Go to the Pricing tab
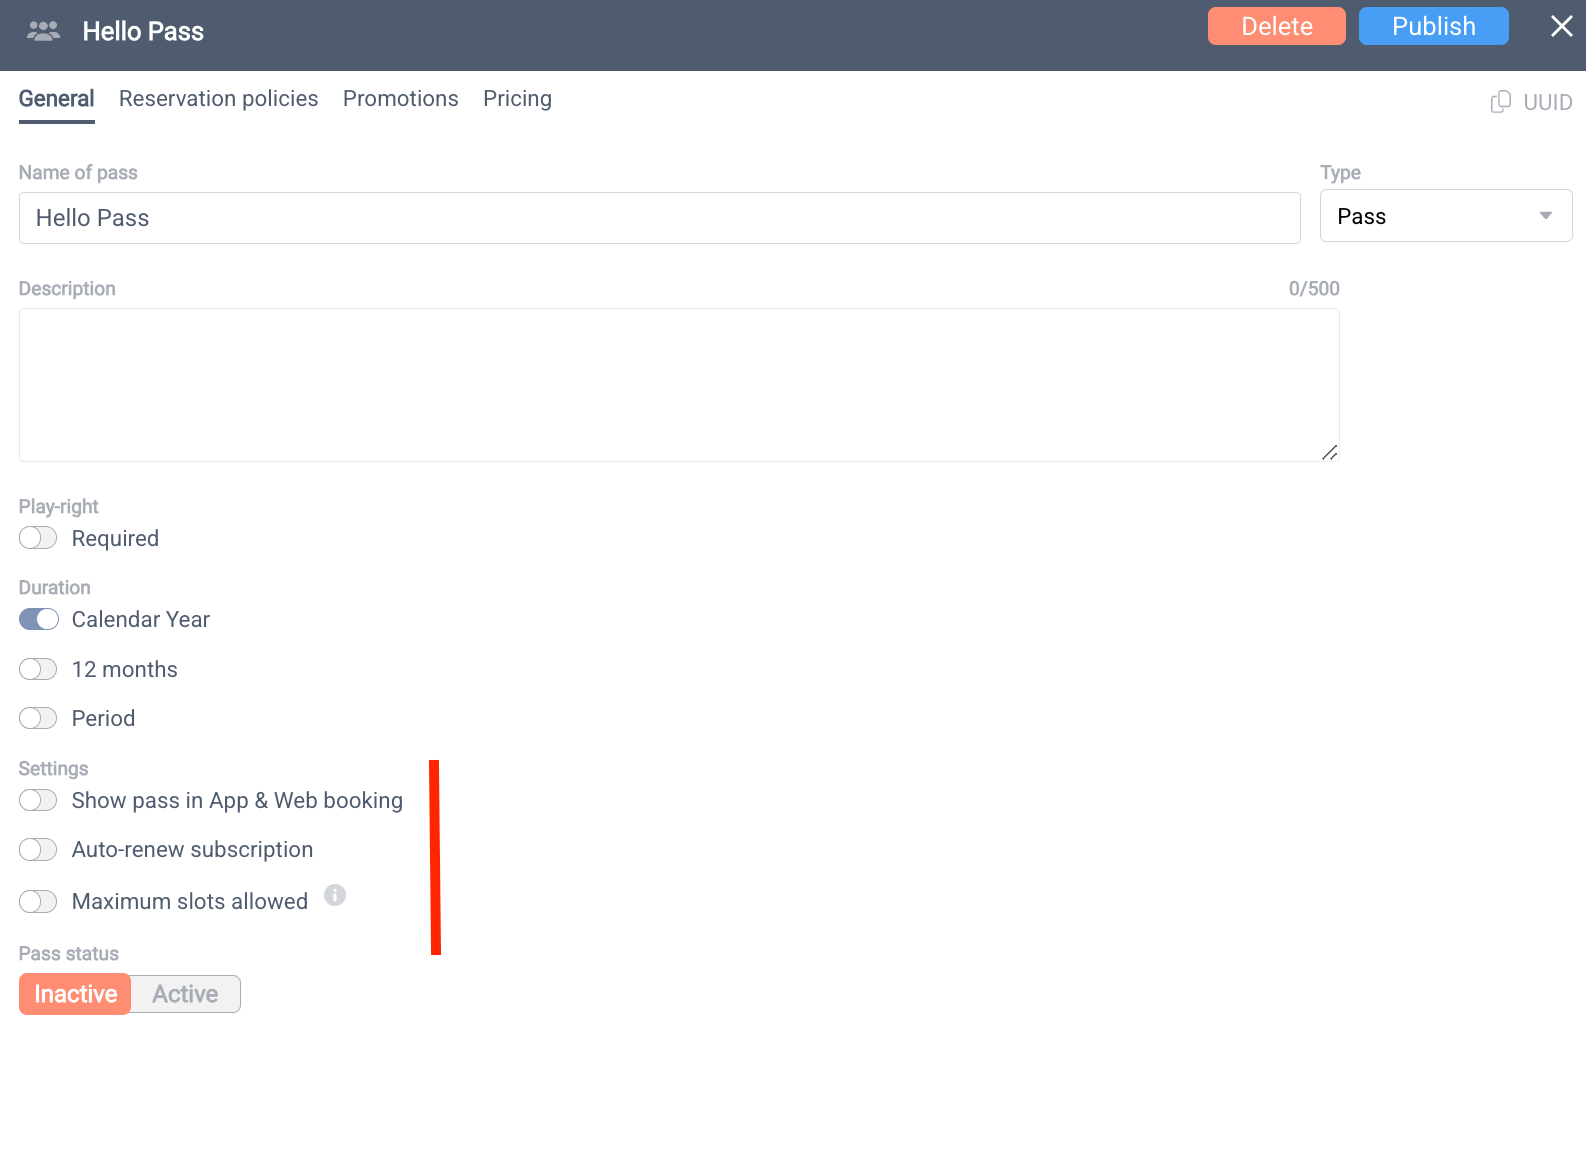This screenshot has height=1164, width=1586. click(x=517, y=99)
